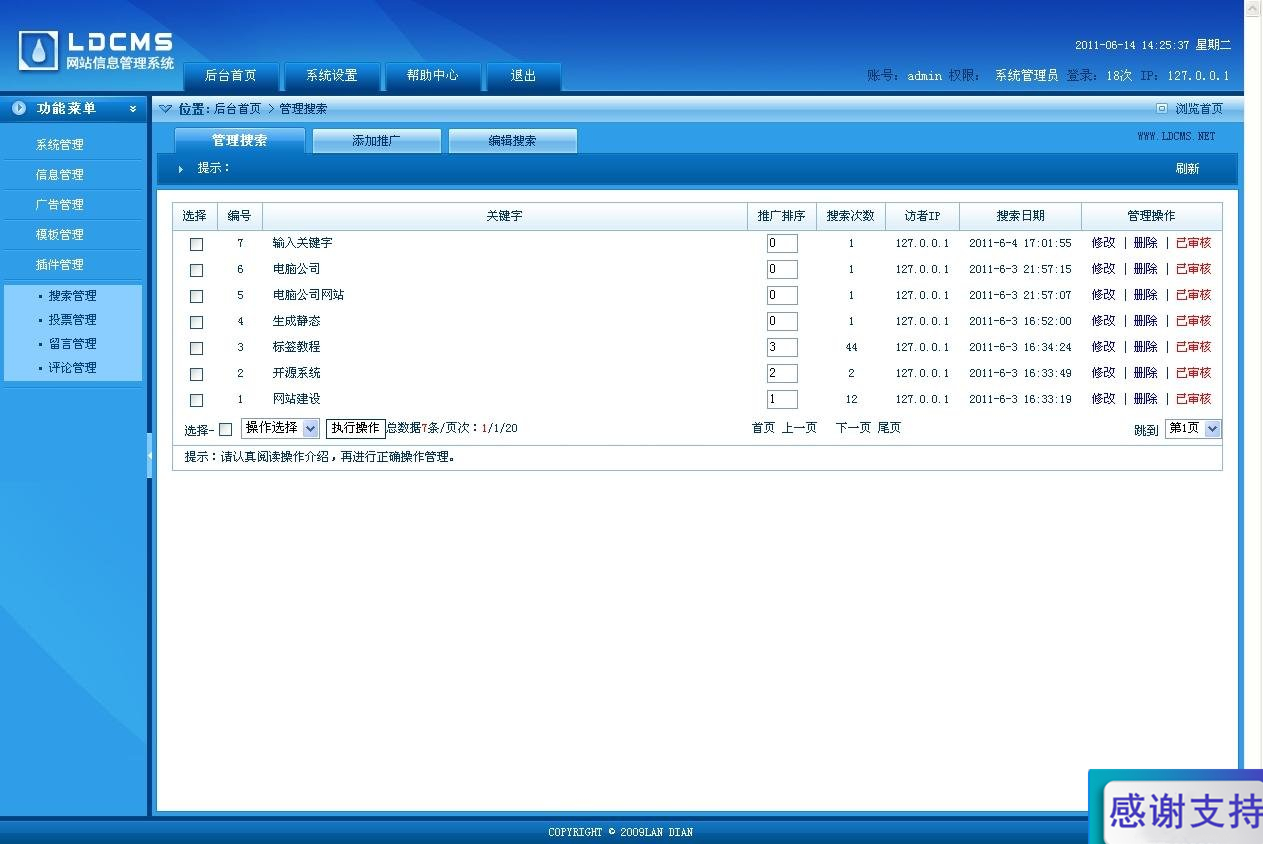The width and height of the screenshot is (1263, 844).
Task: Toggle the sidebar collapse handle
Action: (150, 455)
